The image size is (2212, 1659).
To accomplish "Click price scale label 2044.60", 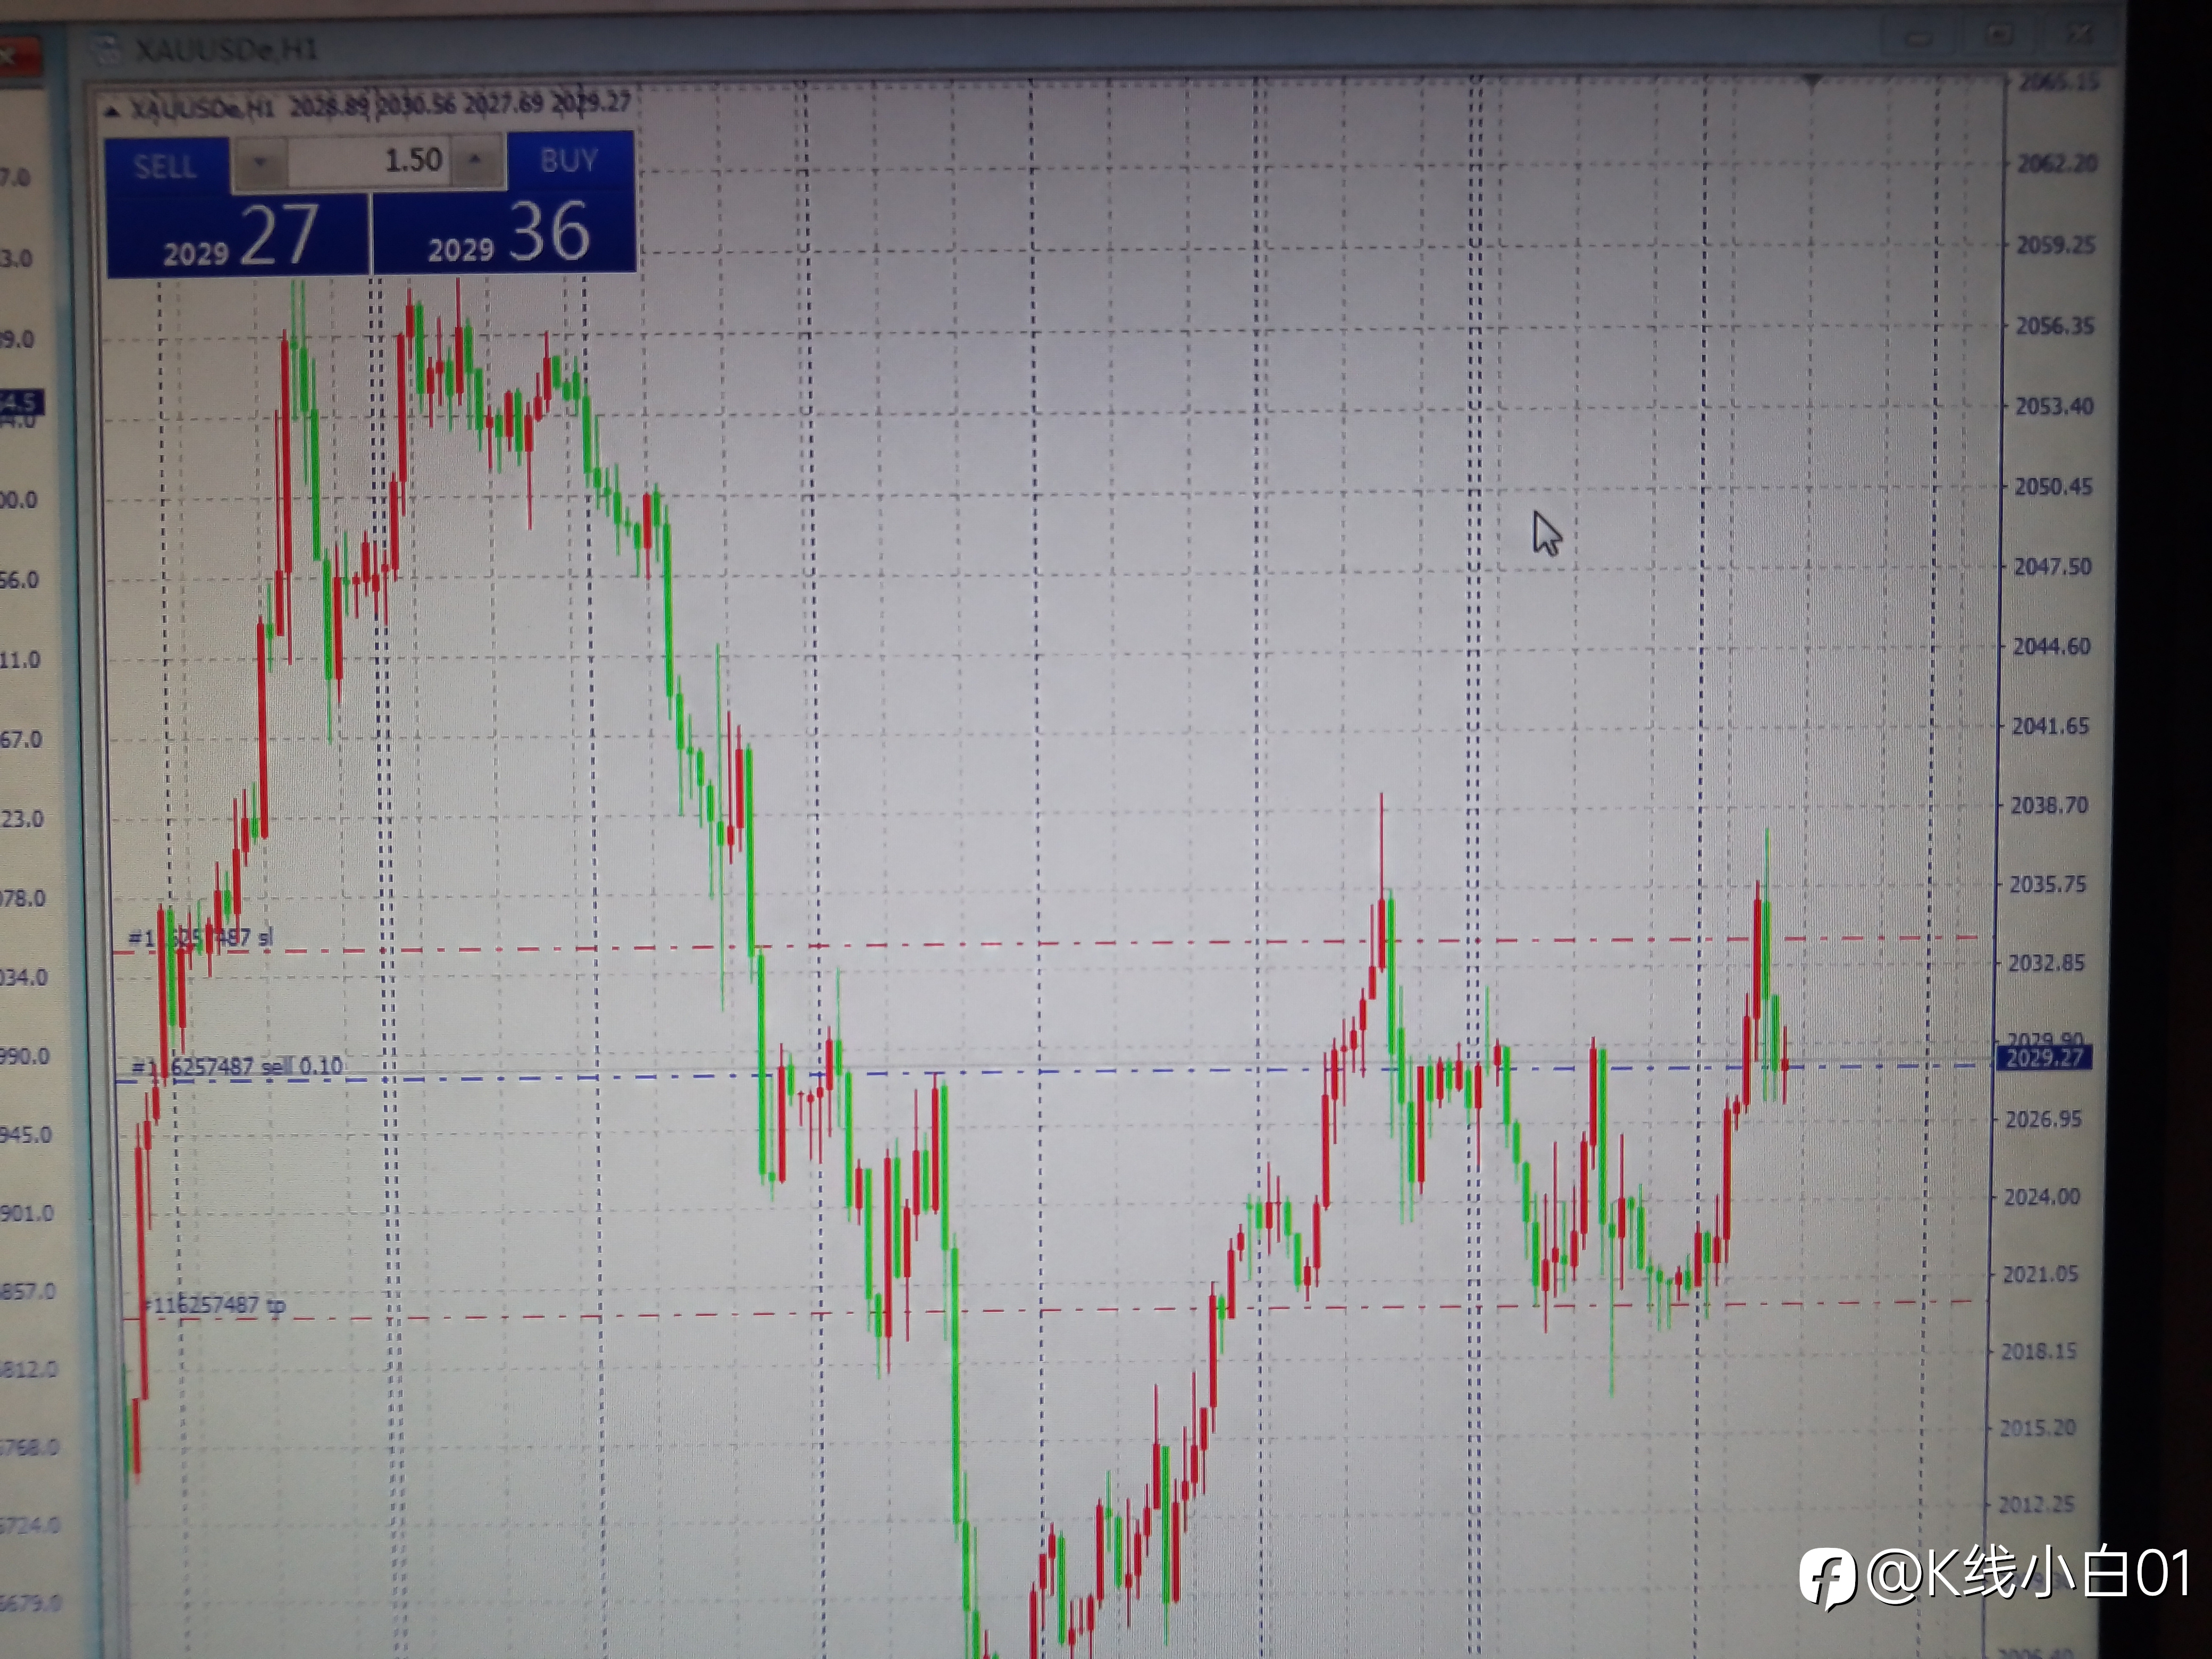I will click(x=2050, y=647).
